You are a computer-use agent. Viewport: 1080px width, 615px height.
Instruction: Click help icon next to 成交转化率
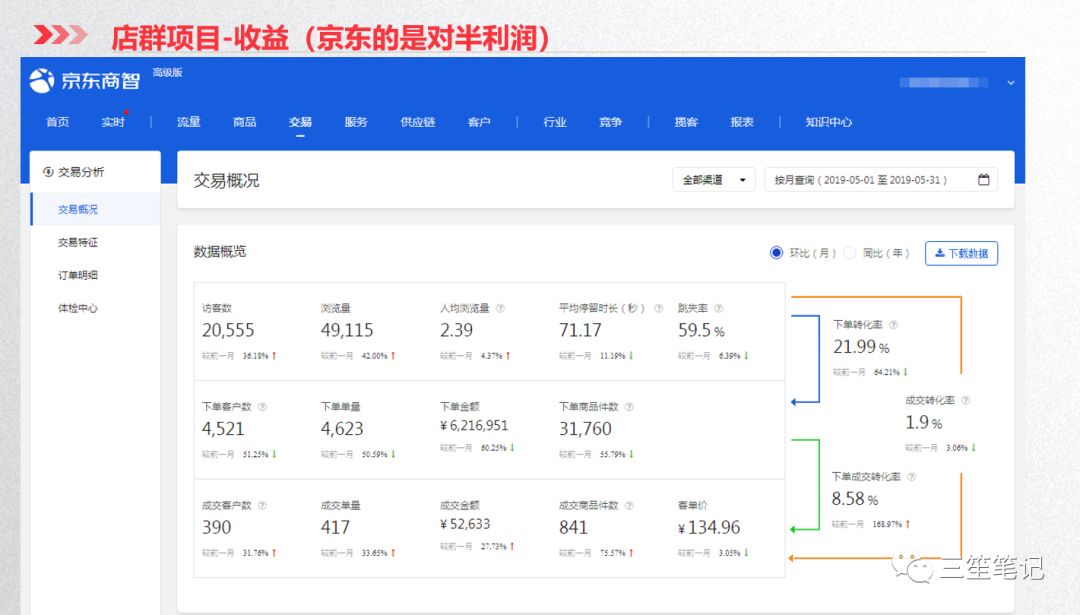pos(966,400)
